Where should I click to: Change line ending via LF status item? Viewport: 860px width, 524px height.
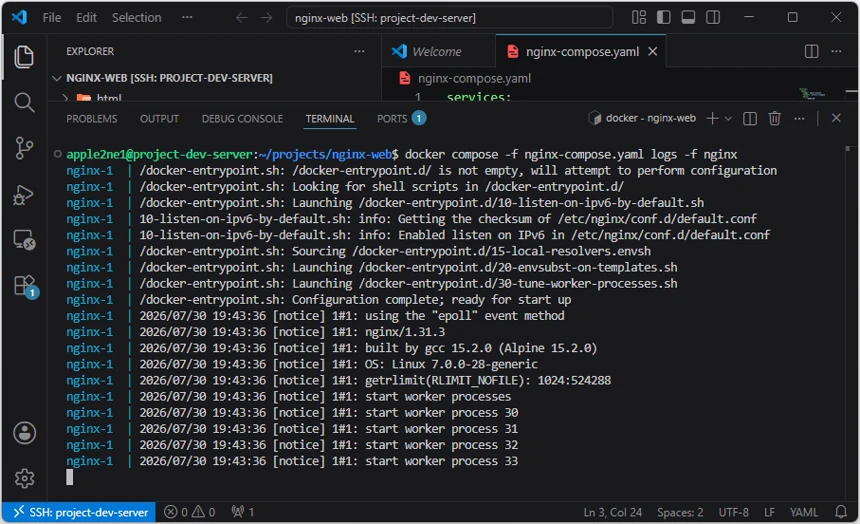(x=770, y=512)
